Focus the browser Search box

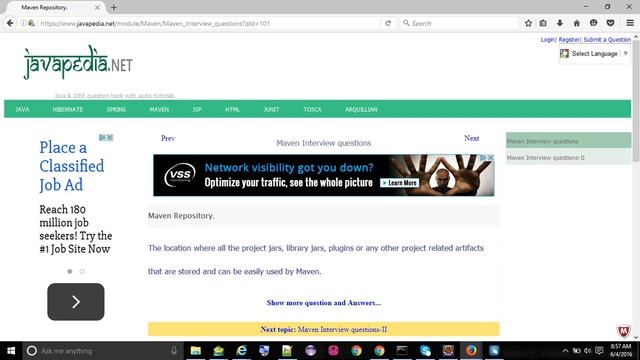(458, 23)
